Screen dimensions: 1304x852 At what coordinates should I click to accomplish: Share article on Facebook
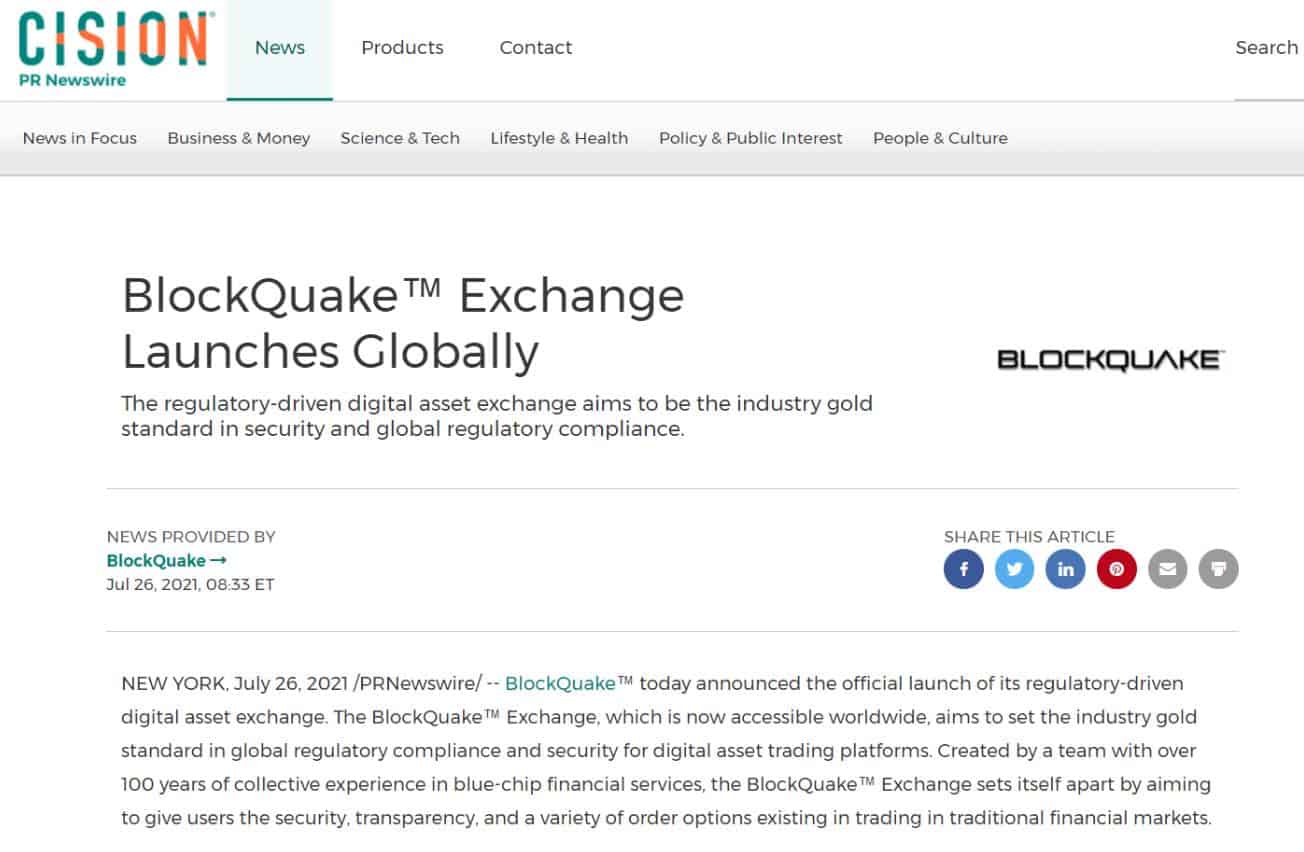click(x=964, y=569)
